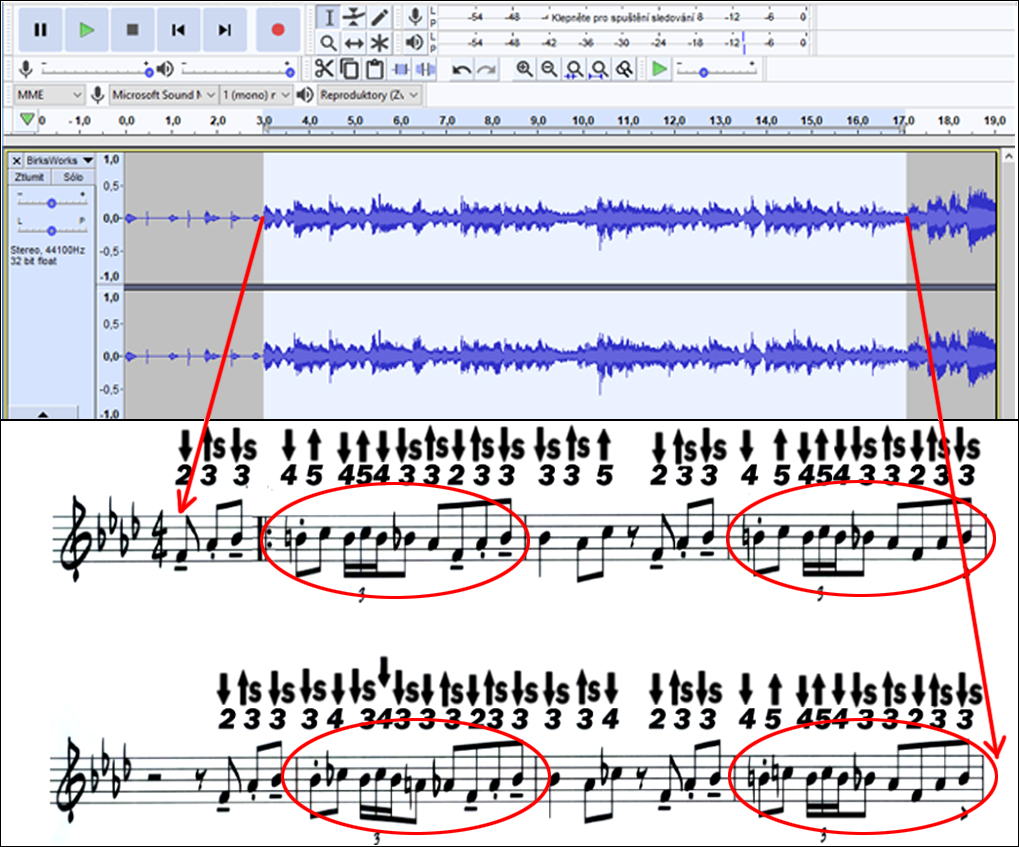Open the Microsoft Sound Mapper input dropdown
Image resolution: width=1019 pixels, height=847 pixels.
coord(163,95)
